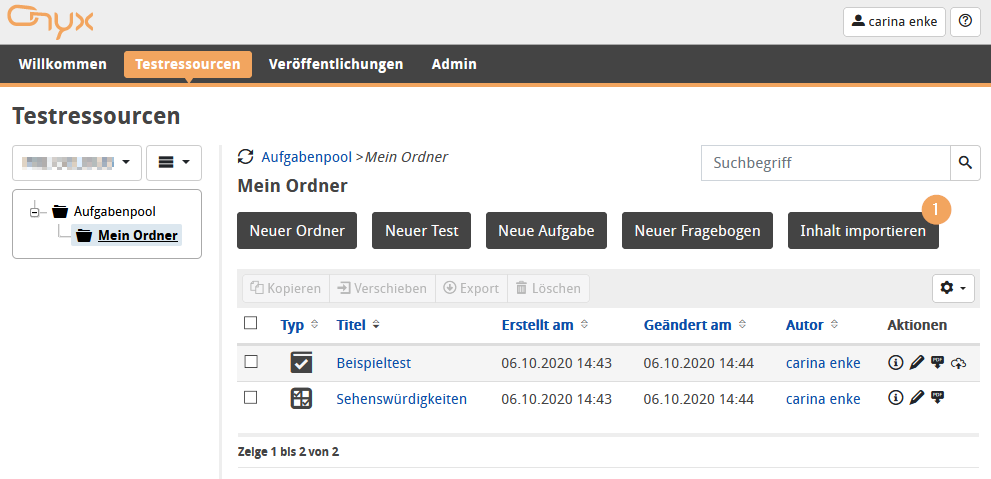
Task: Click the Titel column header
Action: coord(351,325)
